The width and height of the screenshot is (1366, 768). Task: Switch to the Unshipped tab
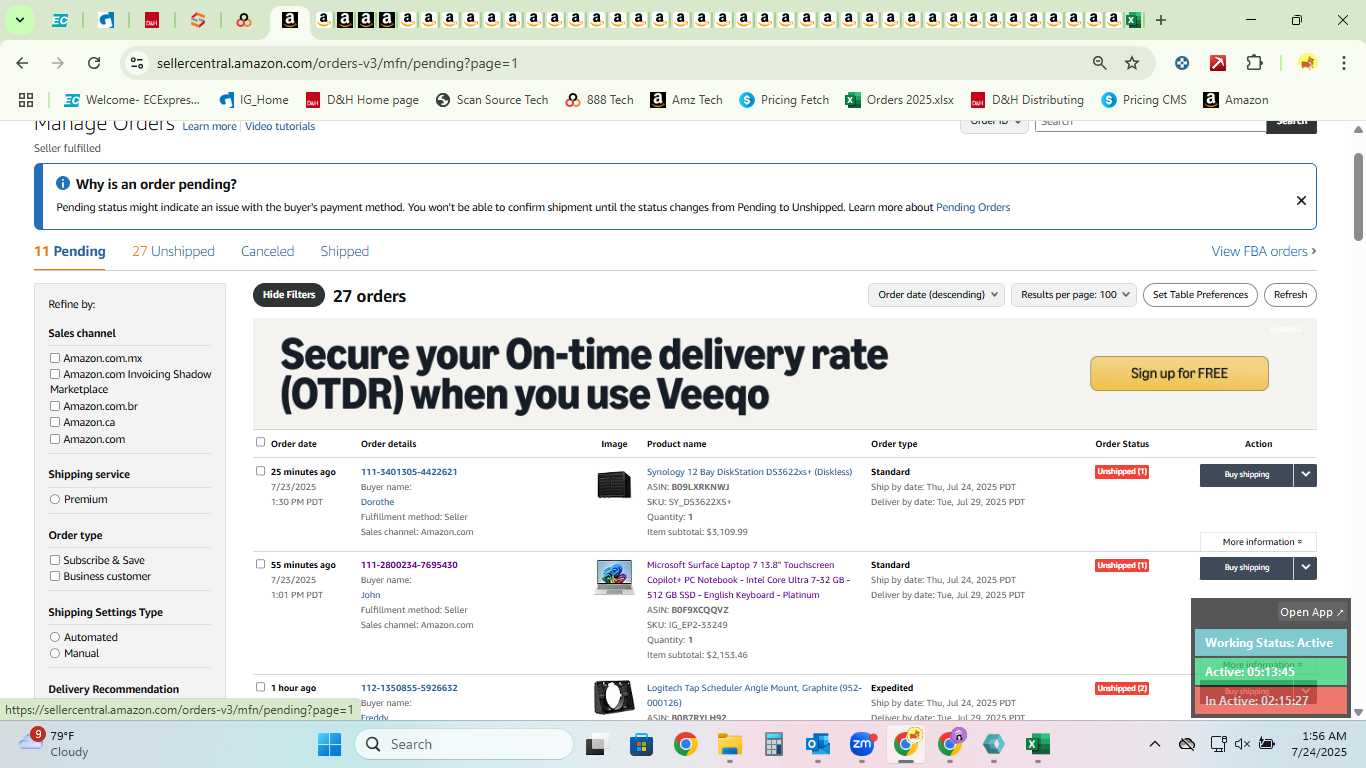(173, 251)
